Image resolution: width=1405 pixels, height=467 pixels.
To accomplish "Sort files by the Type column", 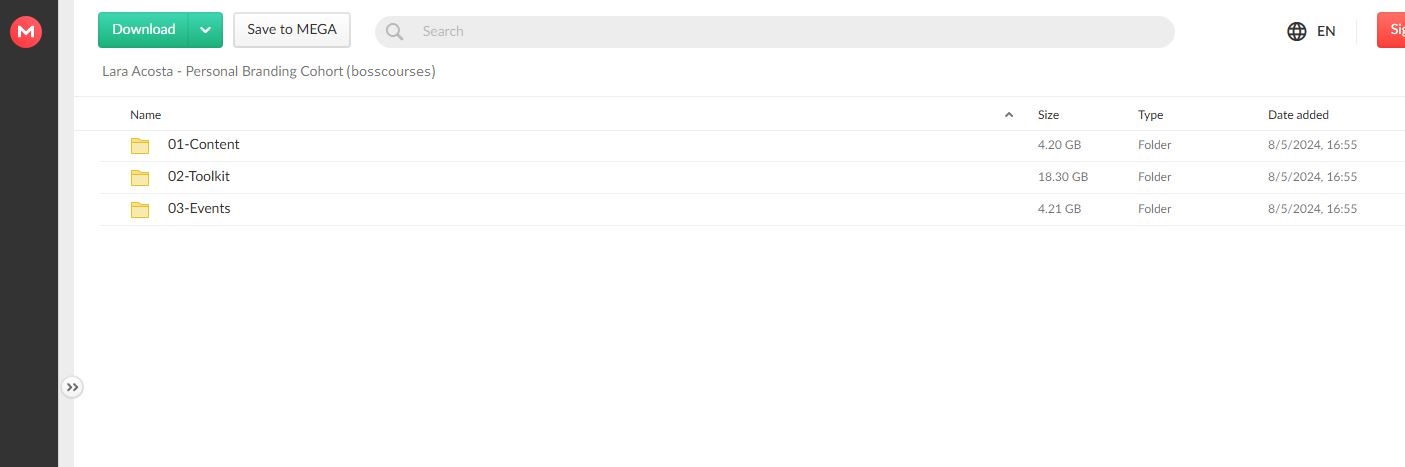I will pos(1150,115).
